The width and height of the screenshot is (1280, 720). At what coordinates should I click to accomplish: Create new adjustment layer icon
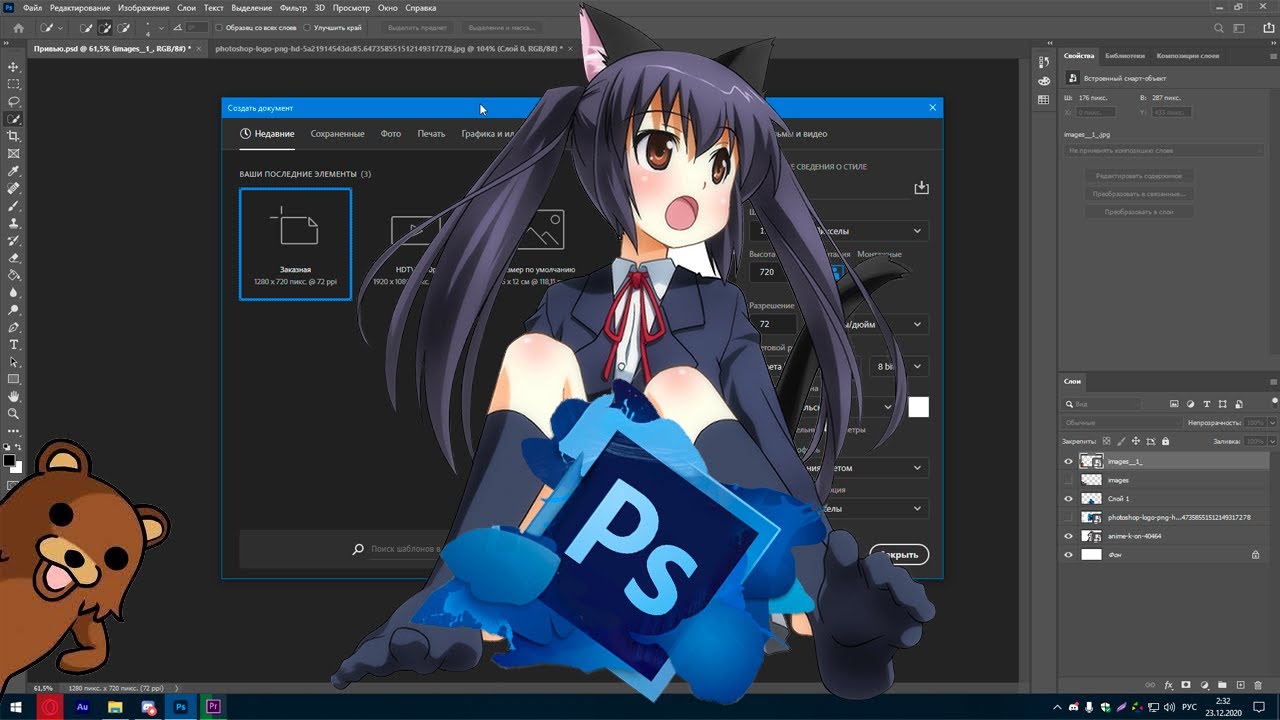tap(1204, 685)
